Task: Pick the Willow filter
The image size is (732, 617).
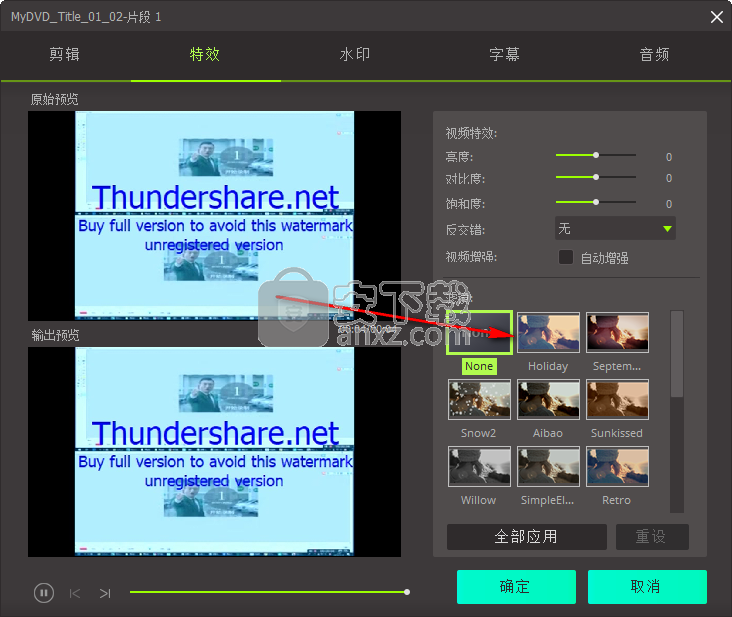Action: coord(479,467)
